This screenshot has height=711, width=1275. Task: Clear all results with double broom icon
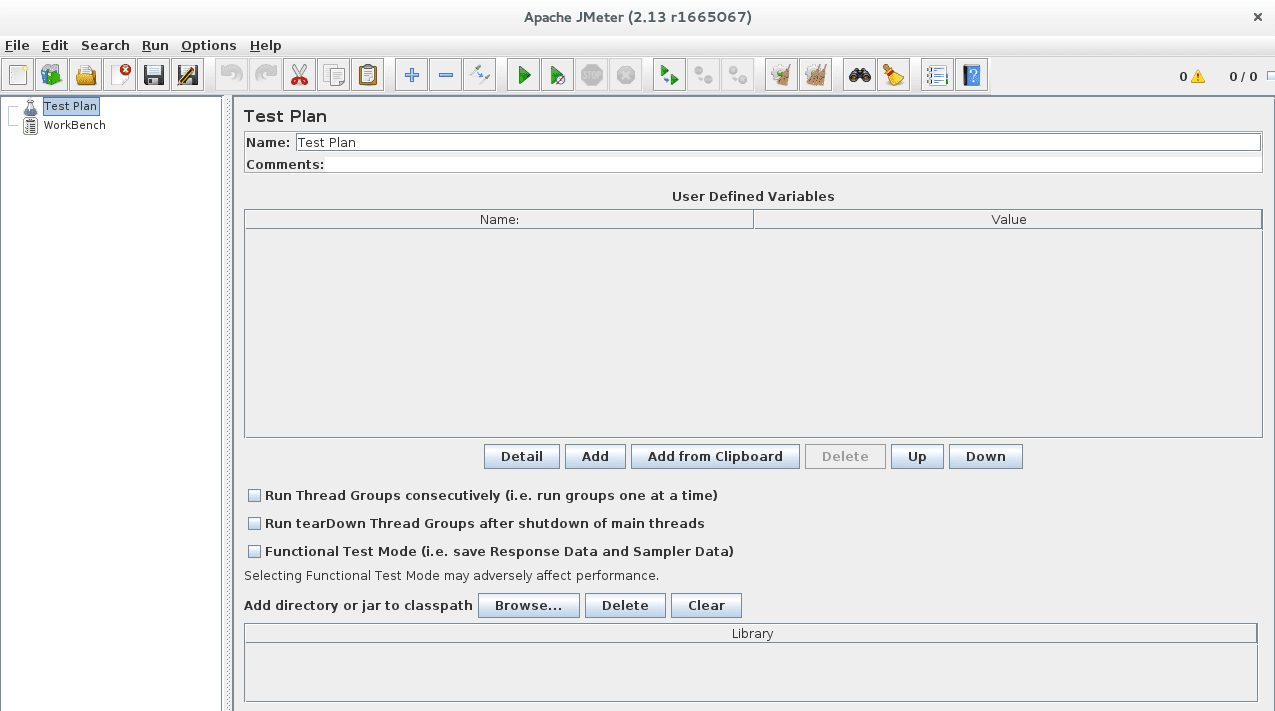(x=815, y=75)
